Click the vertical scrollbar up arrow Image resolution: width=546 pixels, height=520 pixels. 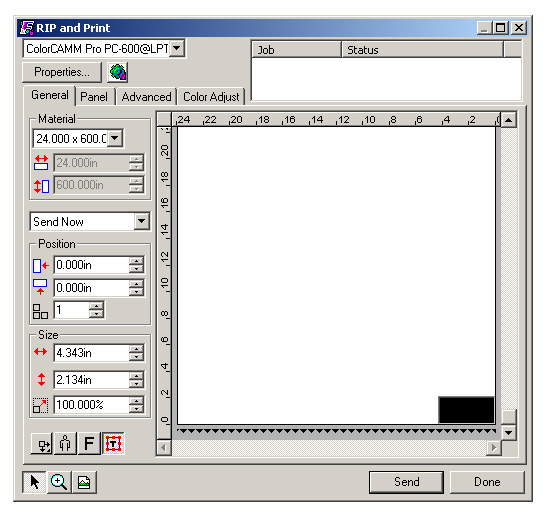click(x=509, y=120)
